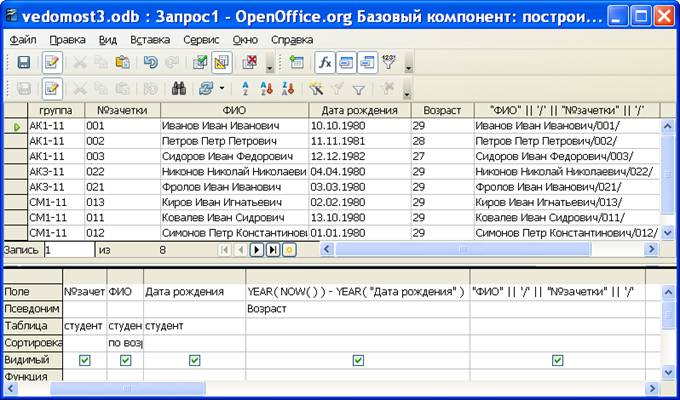Open sort order cell for ФИО field

125,343
